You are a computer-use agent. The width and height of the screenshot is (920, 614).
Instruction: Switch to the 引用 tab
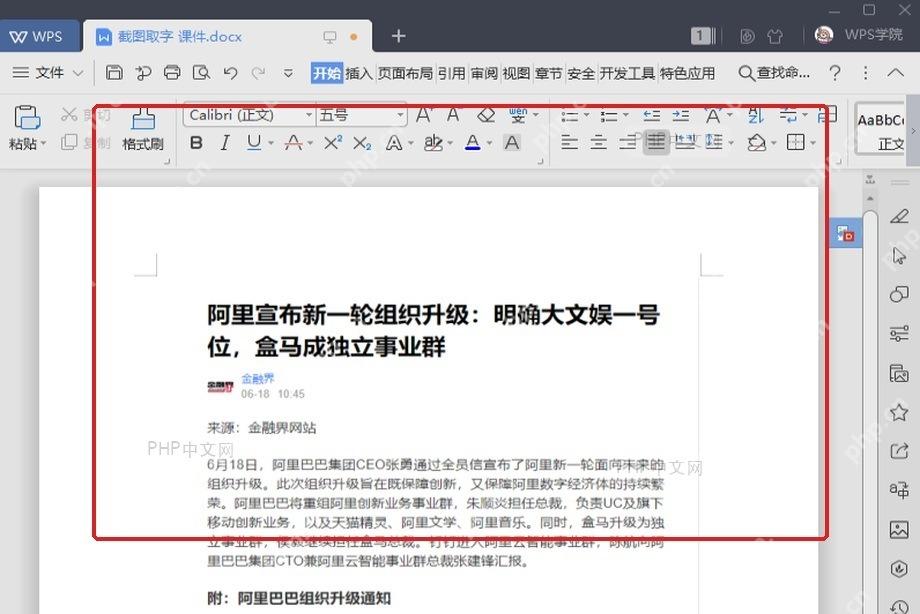point(451,73)
